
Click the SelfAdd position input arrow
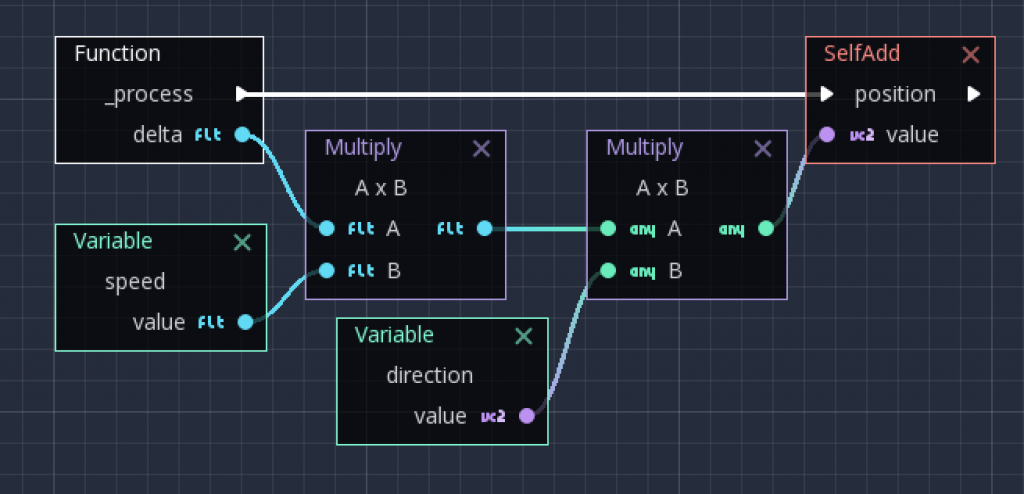826,94
